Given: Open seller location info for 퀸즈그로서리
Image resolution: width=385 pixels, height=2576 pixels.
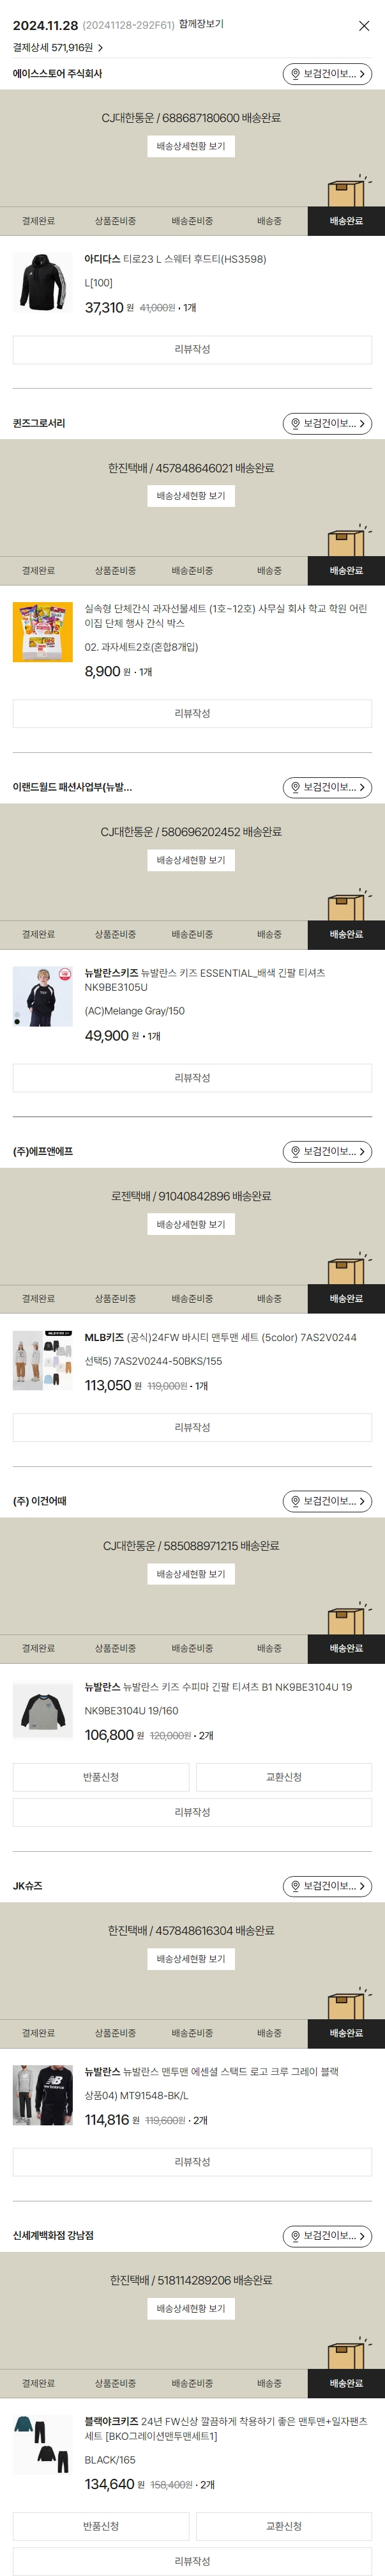Looking at the screenshot, I should pos(327,424).
